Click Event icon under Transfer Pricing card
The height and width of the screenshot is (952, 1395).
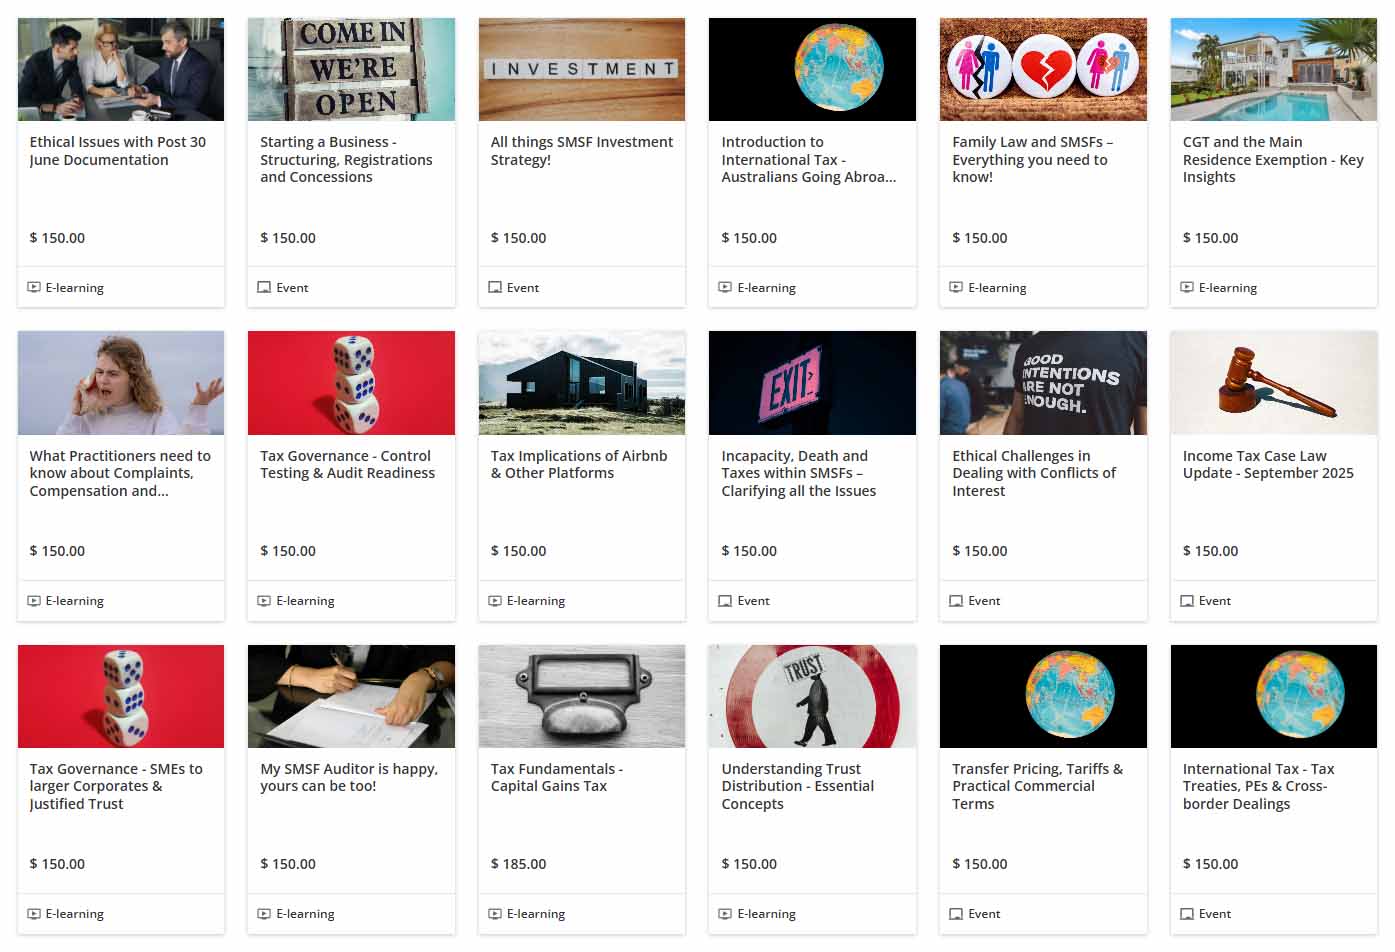(956, 914)
